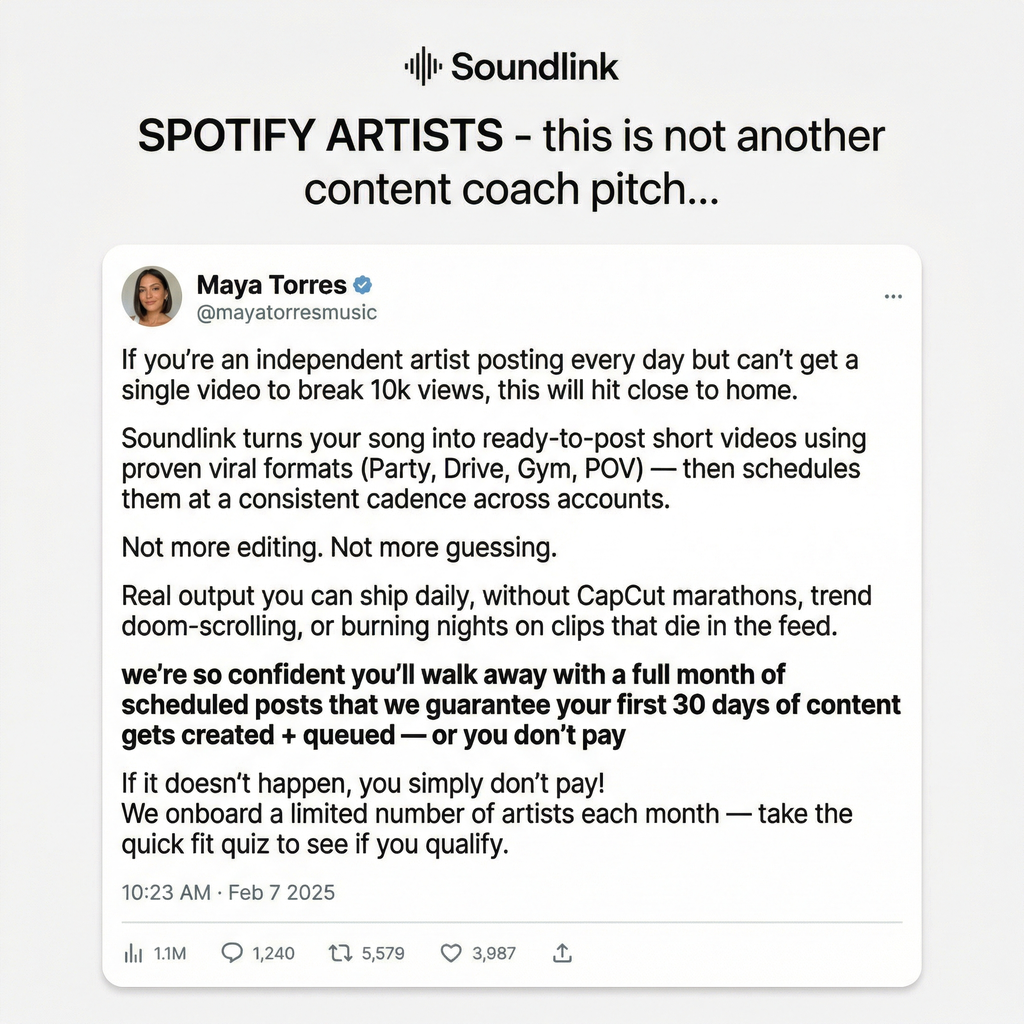This screenshot has width=1024, height=1024.
Task: Click the 1,240 replies count
Action: pos(274,953)
